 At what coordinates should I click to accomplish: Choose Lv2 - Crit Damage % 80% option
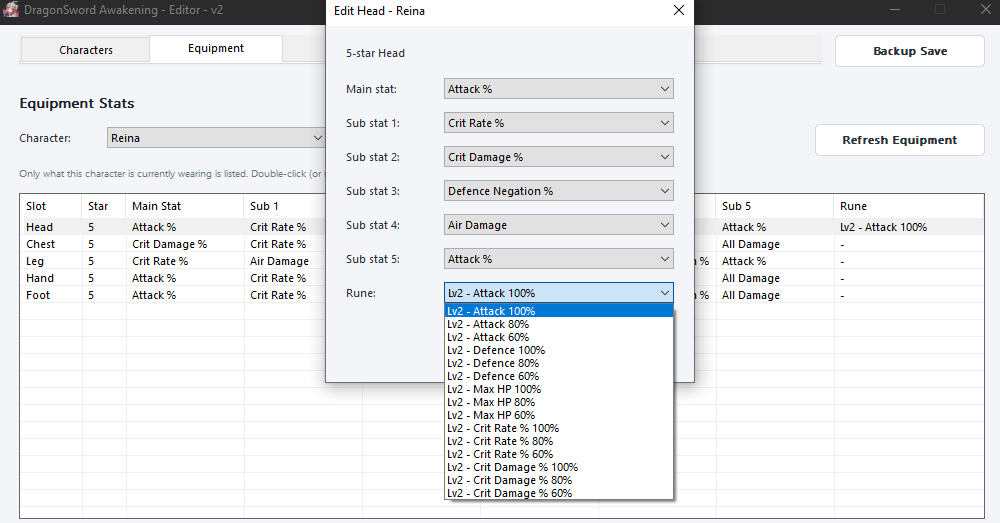(559, 480)
